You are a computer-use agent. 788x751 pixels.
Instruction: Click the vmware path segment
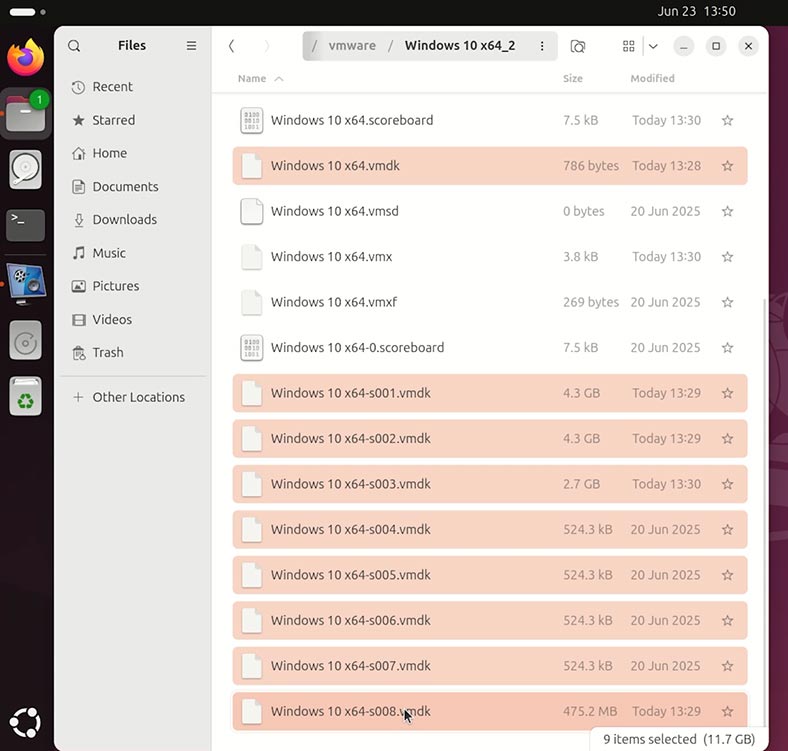pyautogui.click(x=352, y=46)
